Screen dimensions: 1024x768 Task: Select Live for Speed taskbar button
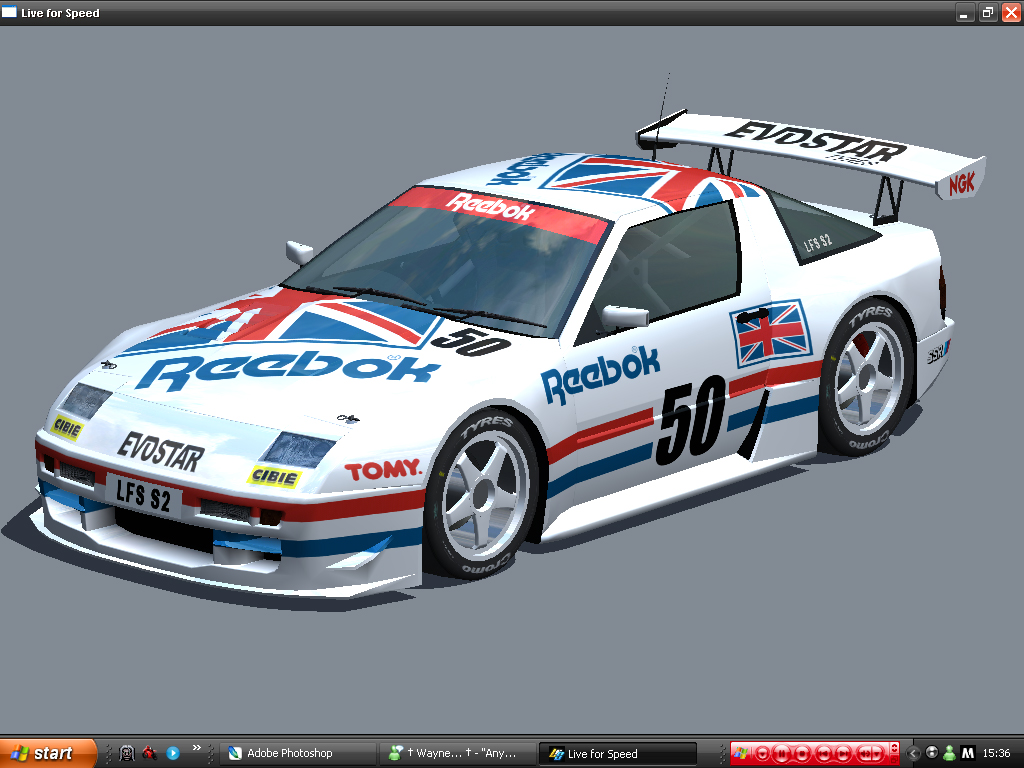pyautogui.click(x=617, y=754)
